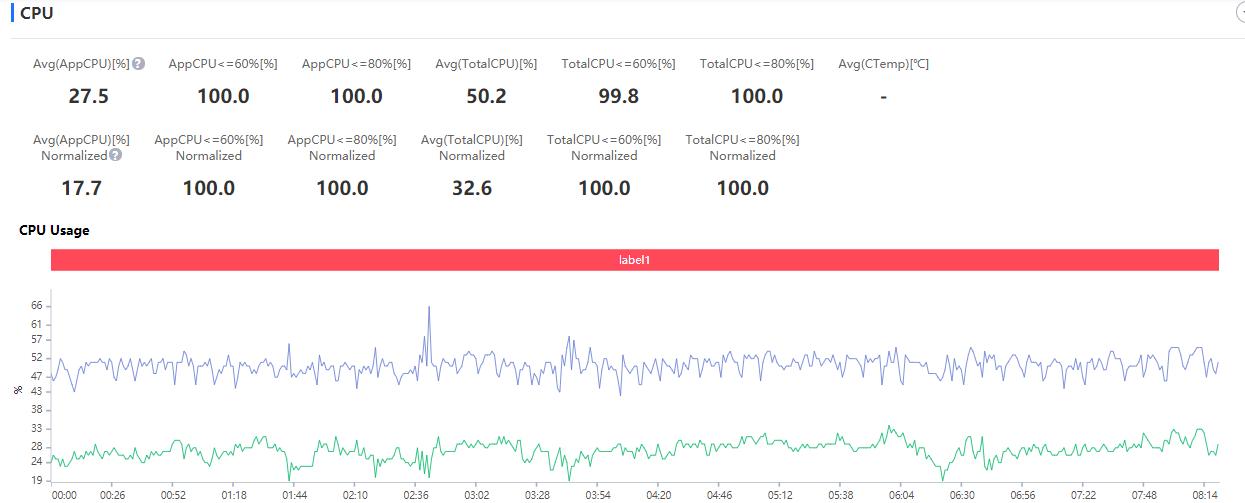The width and height of the screenshot is (1245, 503).
Task: Click the 00:00 tick on time axis
Action: click(64, 495)
